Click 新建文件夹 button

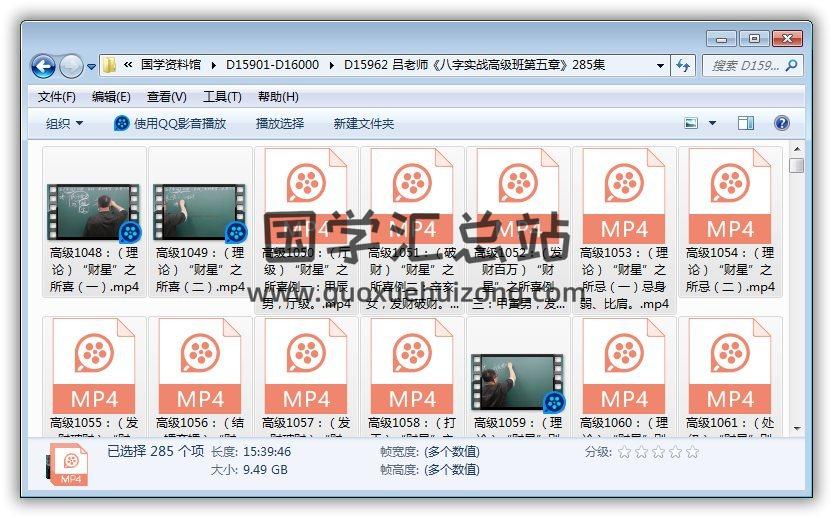tap(363, 124)
